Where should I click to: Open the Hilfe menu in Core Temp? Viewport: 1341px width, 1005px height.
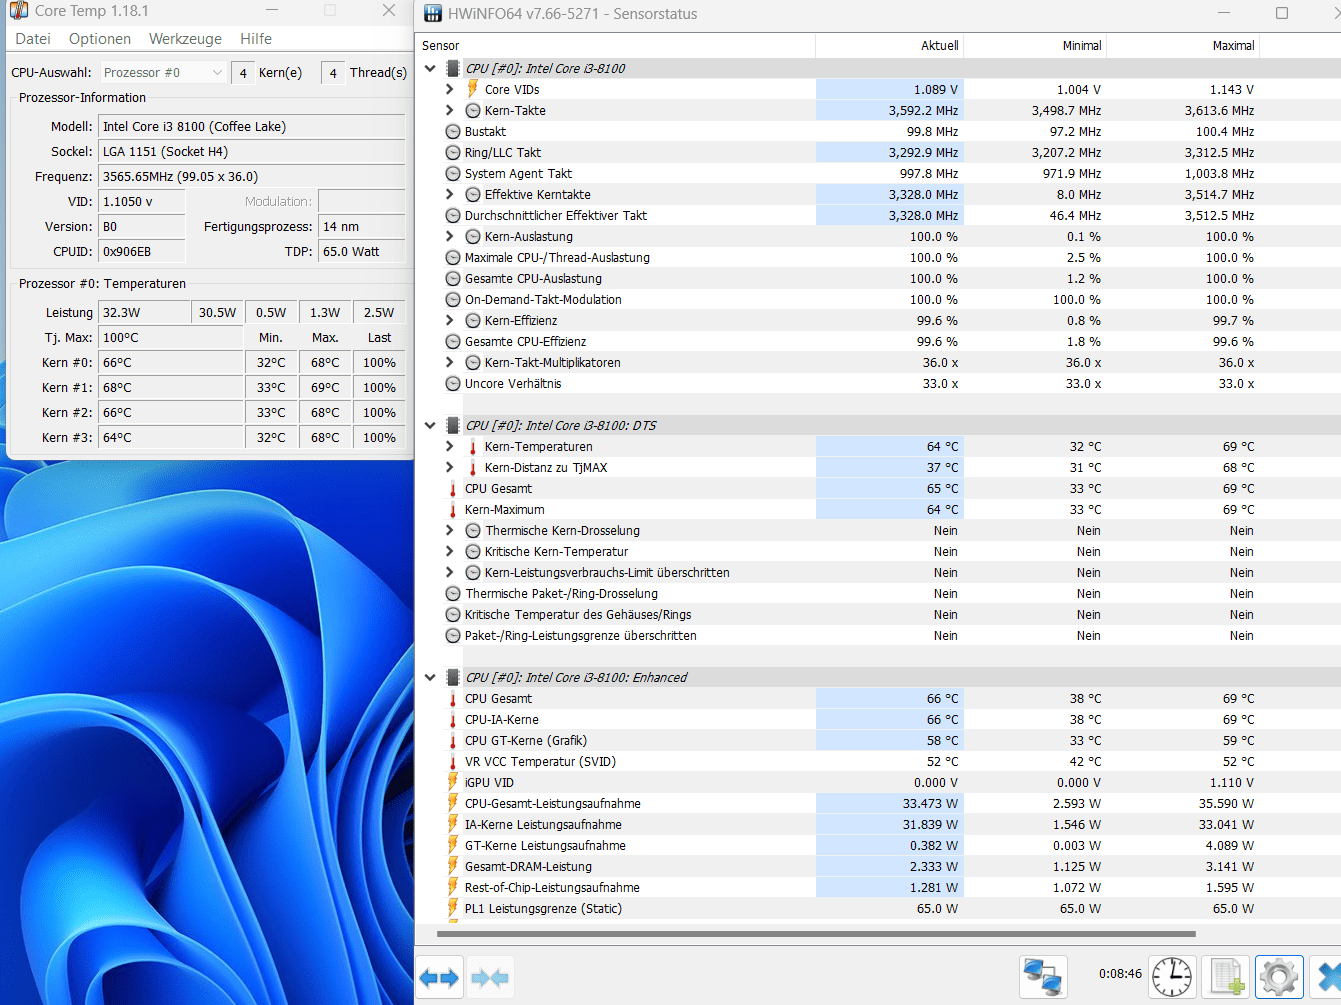[256, 39]
